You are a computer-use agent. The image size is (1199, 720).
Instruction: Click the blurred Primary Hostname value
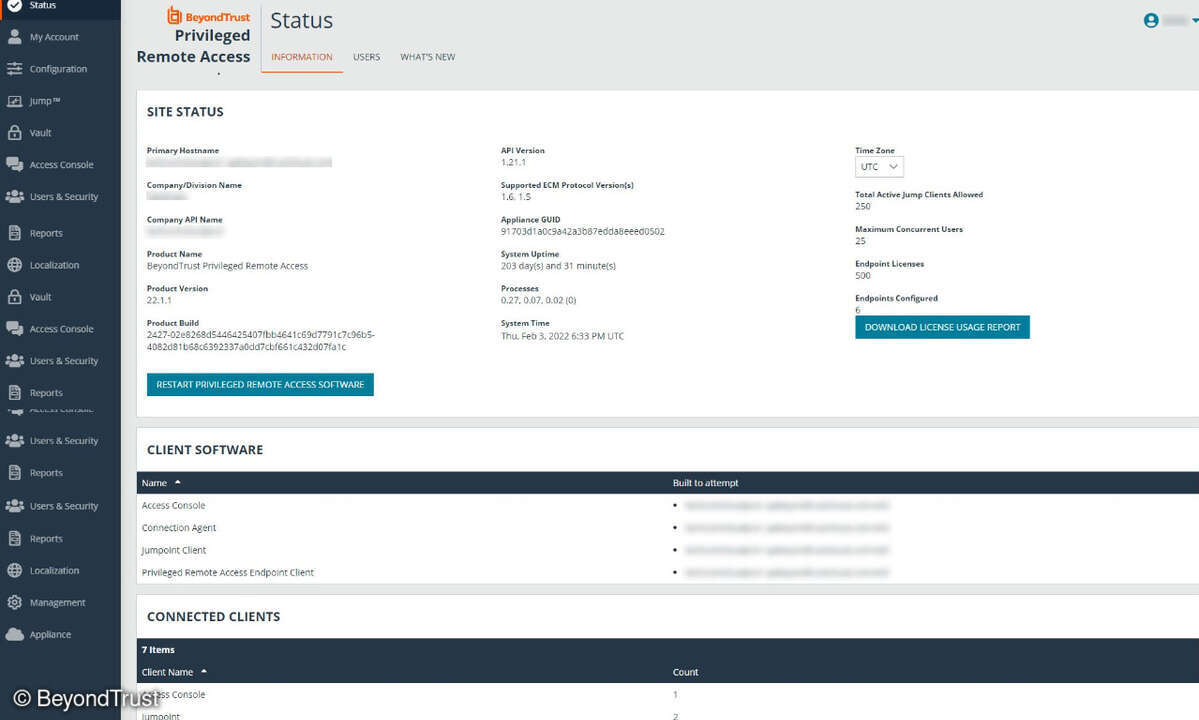[239, 162]
